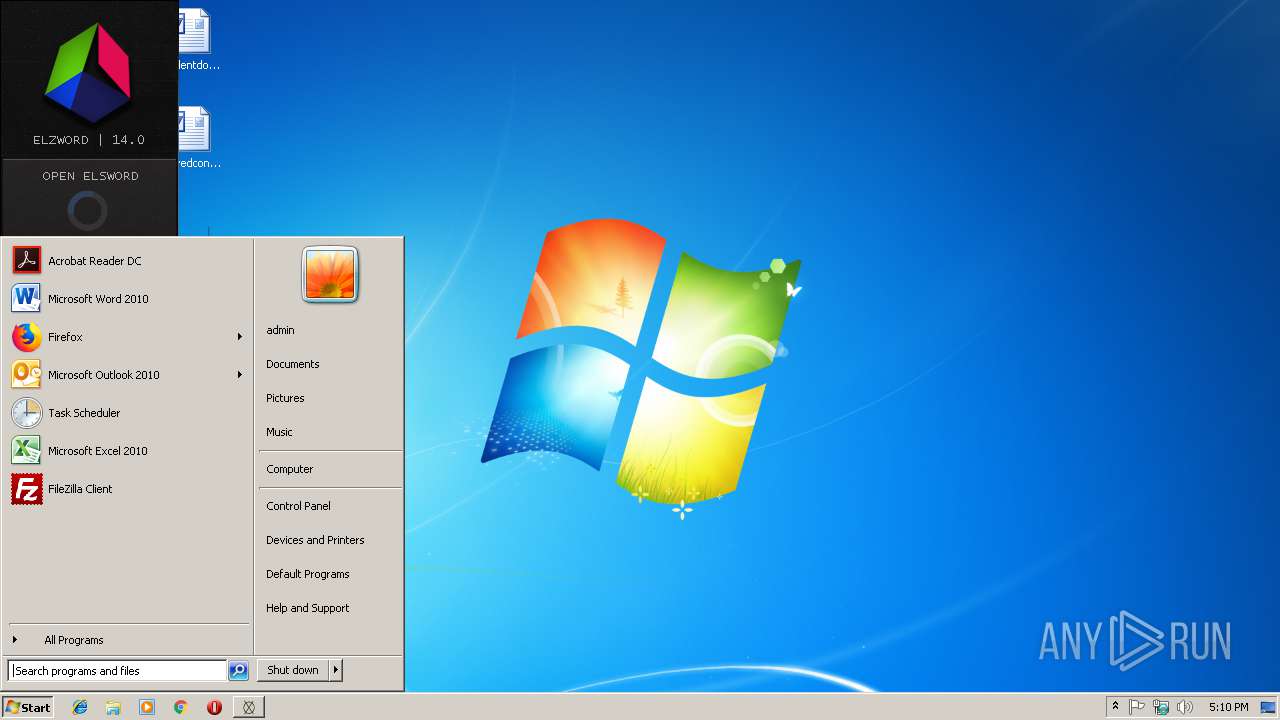Open Internet Explorer from taskbar
Screen dimensions: 1280x720
tap(80, 707)
